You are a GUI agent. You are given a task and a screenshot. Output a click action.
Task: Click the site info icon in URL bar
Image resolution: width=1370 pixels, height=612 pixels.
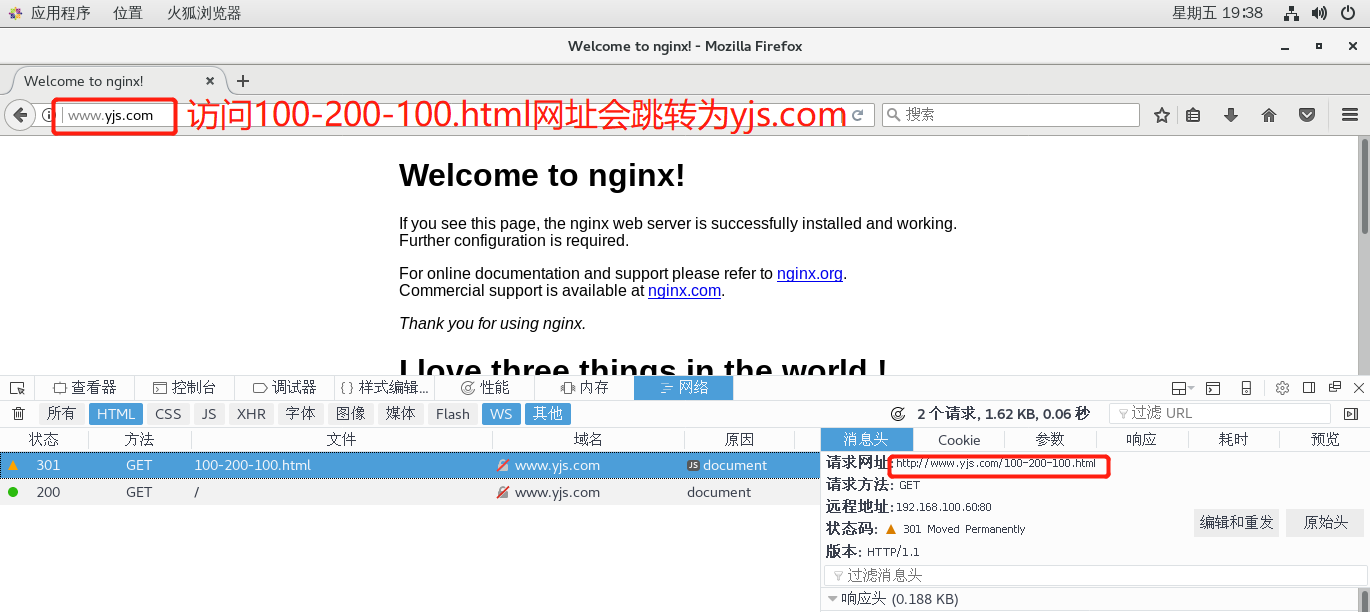pyautogui.click(x=46, y=115)
